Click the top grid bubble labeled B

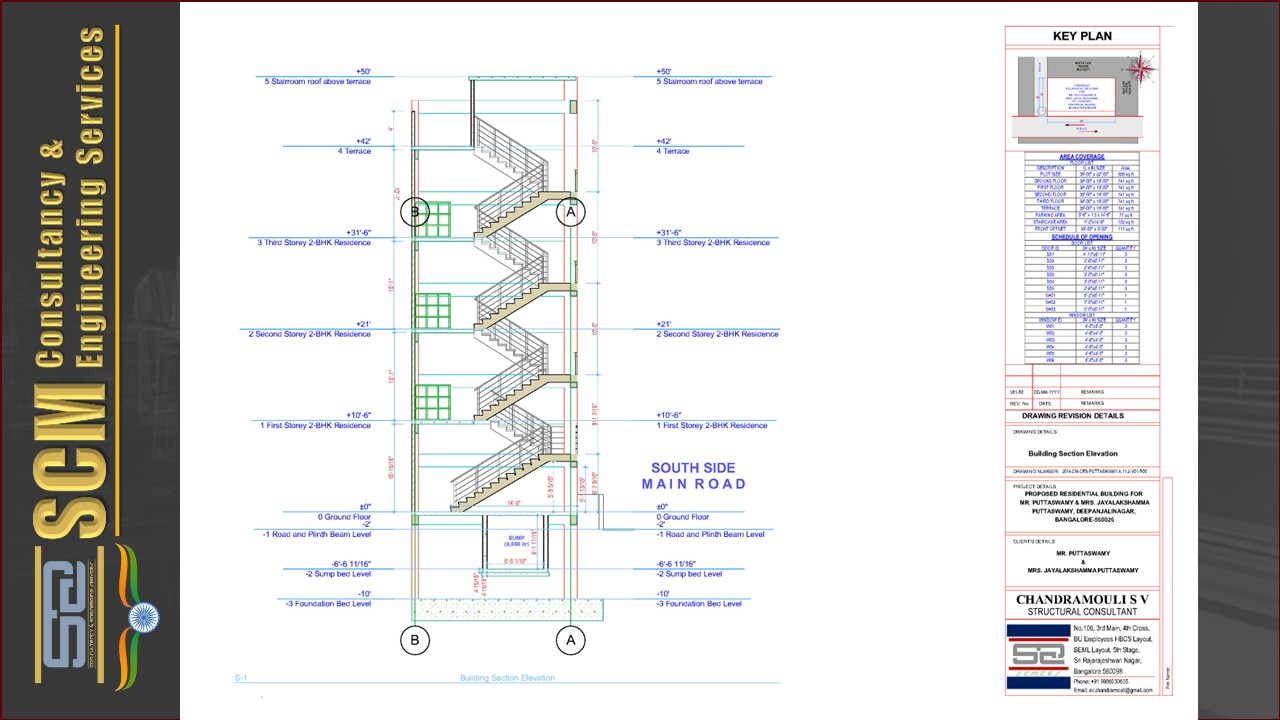(x=415, y=212)
